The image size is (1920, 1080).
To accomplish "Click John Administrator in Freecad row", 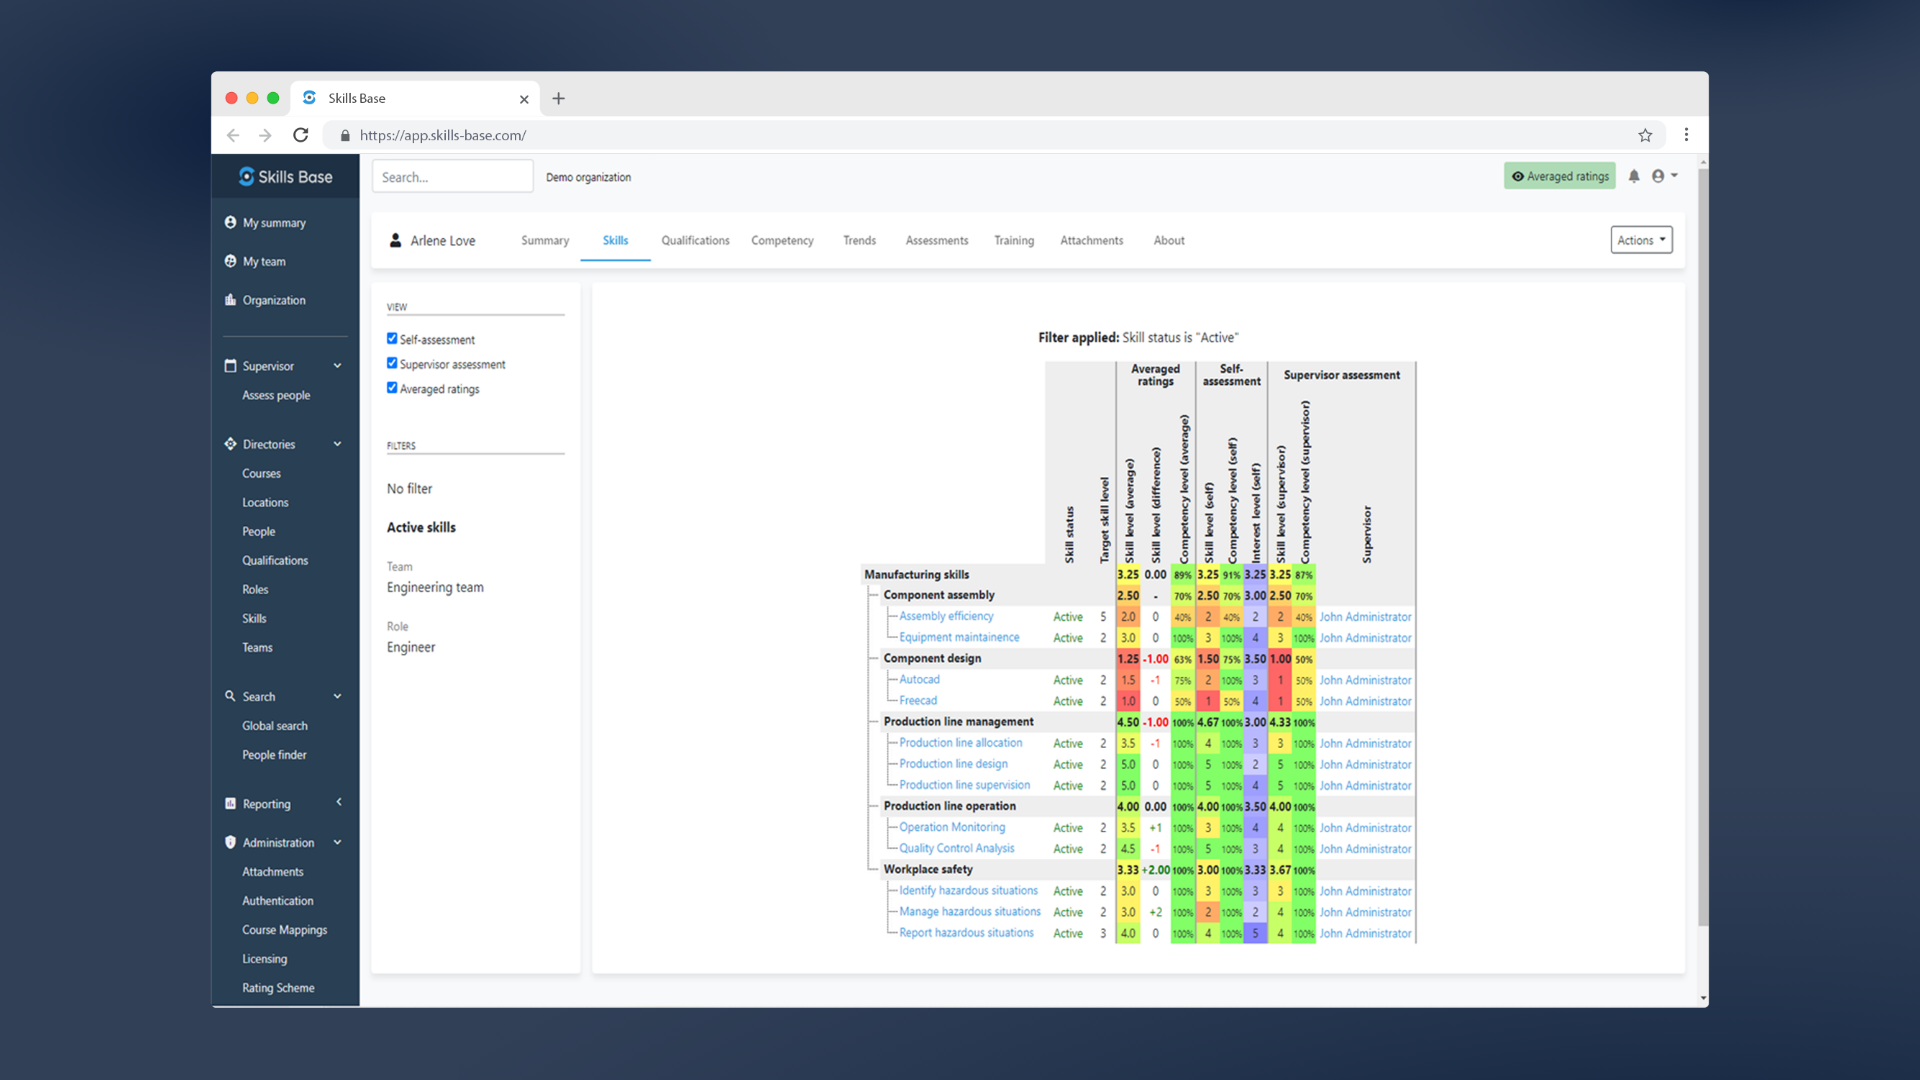I will [1365, 701].
